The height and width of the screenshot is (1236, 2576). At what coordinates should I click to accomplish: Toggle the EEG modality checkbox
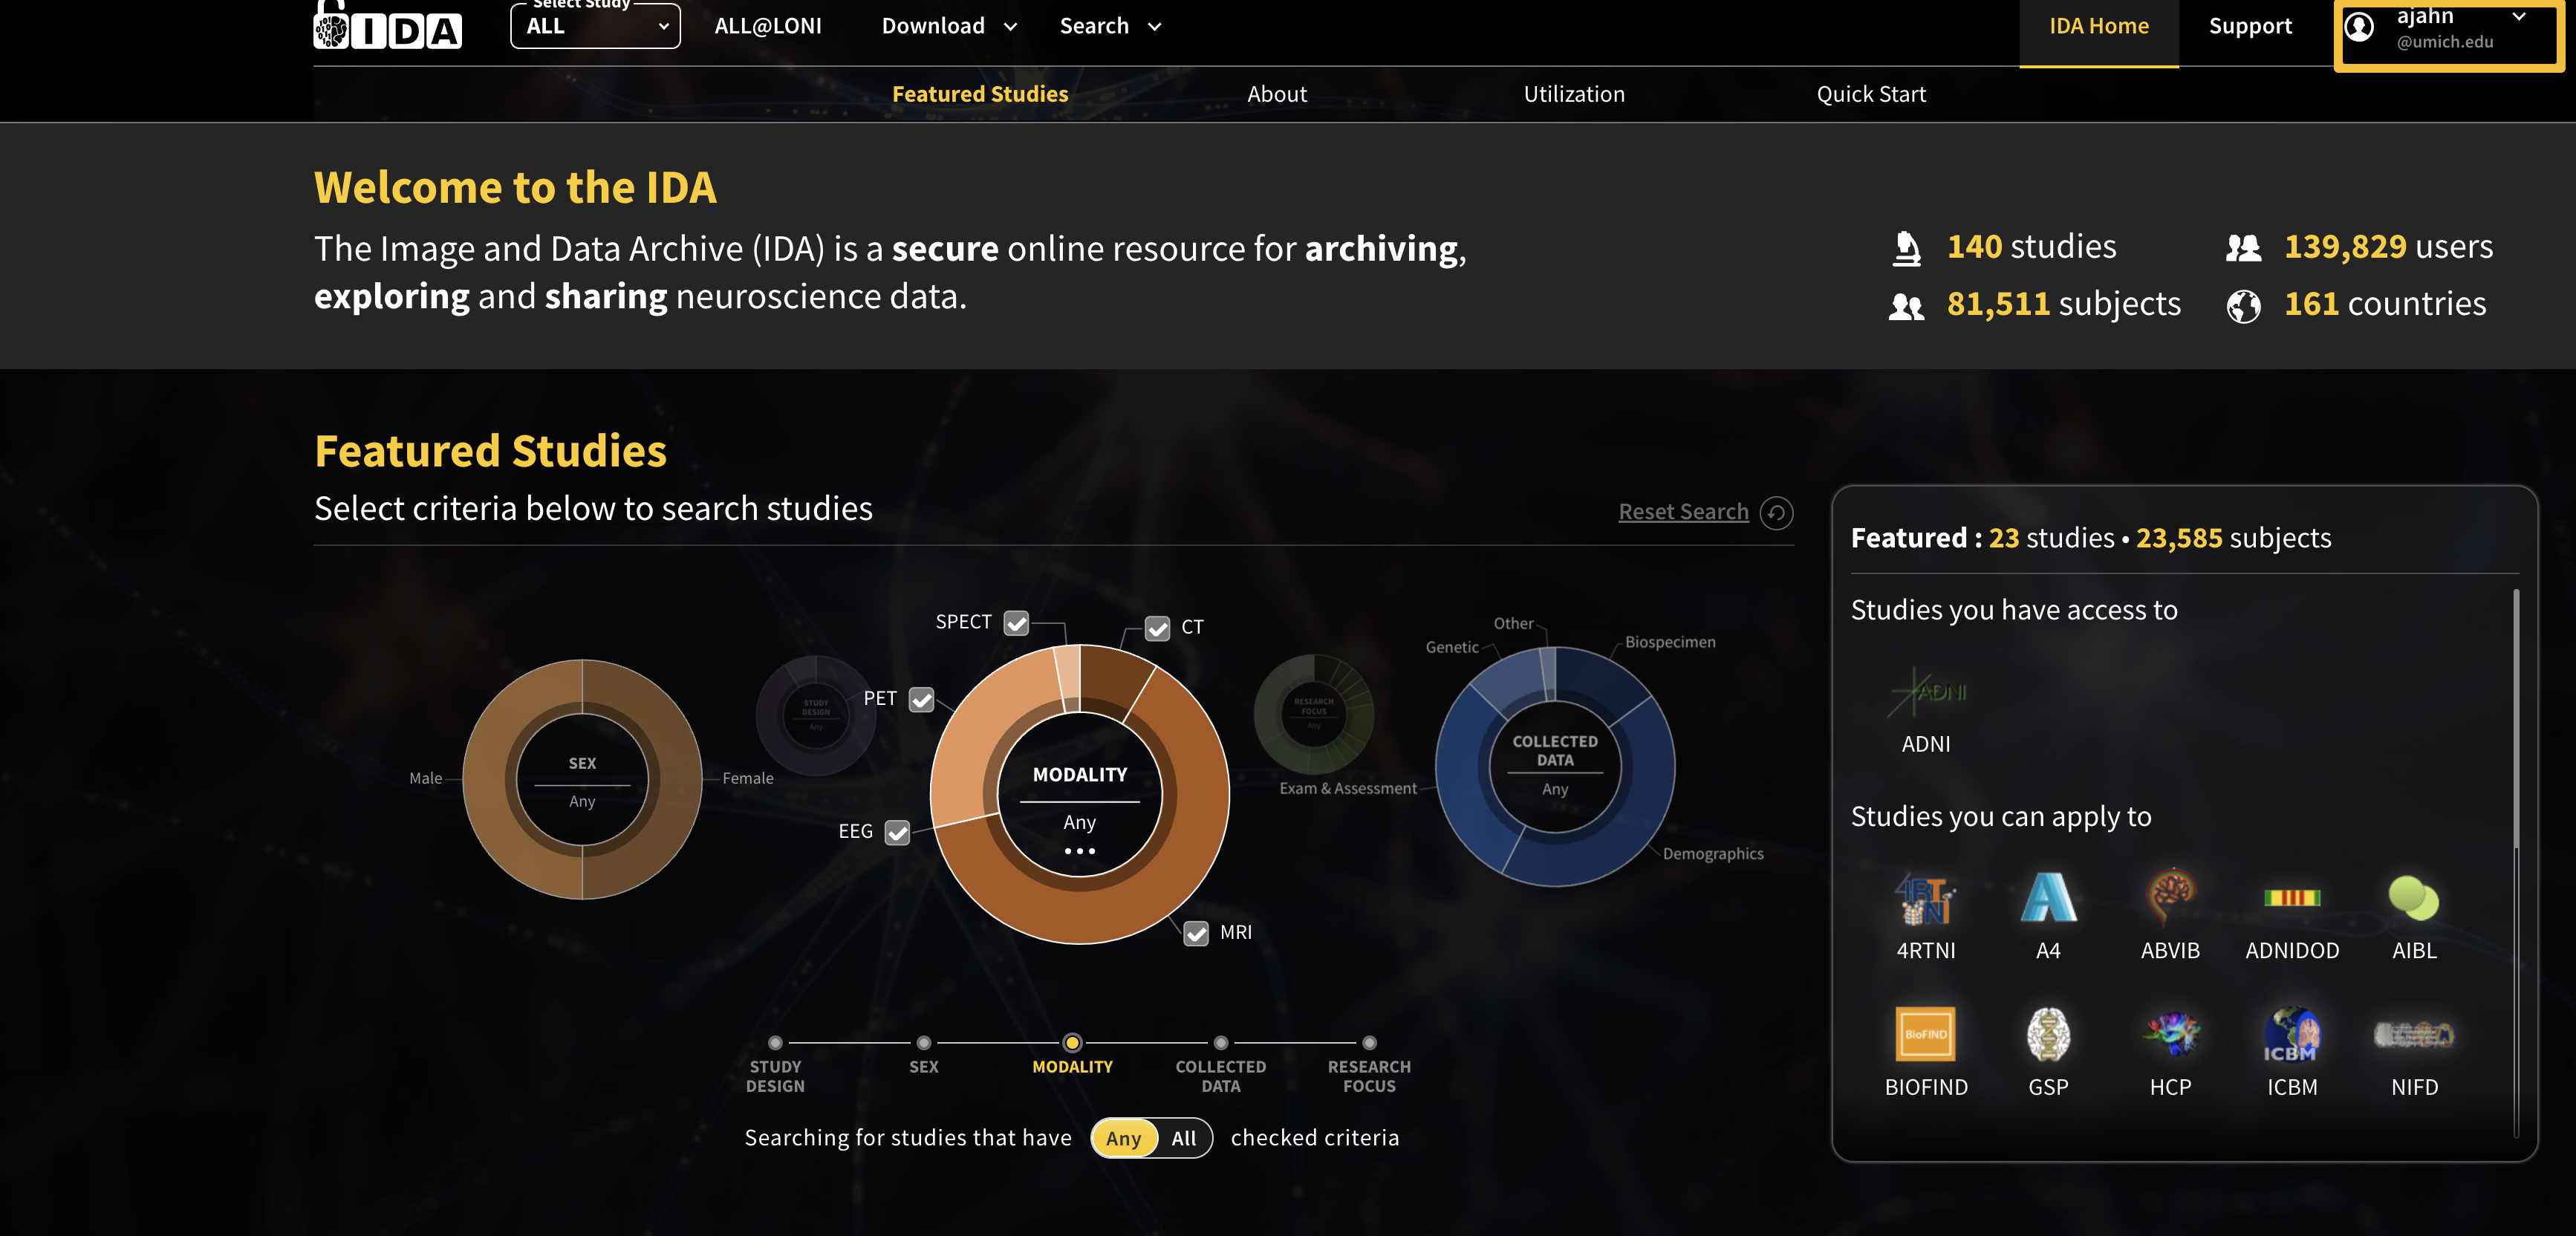[x=897, y=832]
